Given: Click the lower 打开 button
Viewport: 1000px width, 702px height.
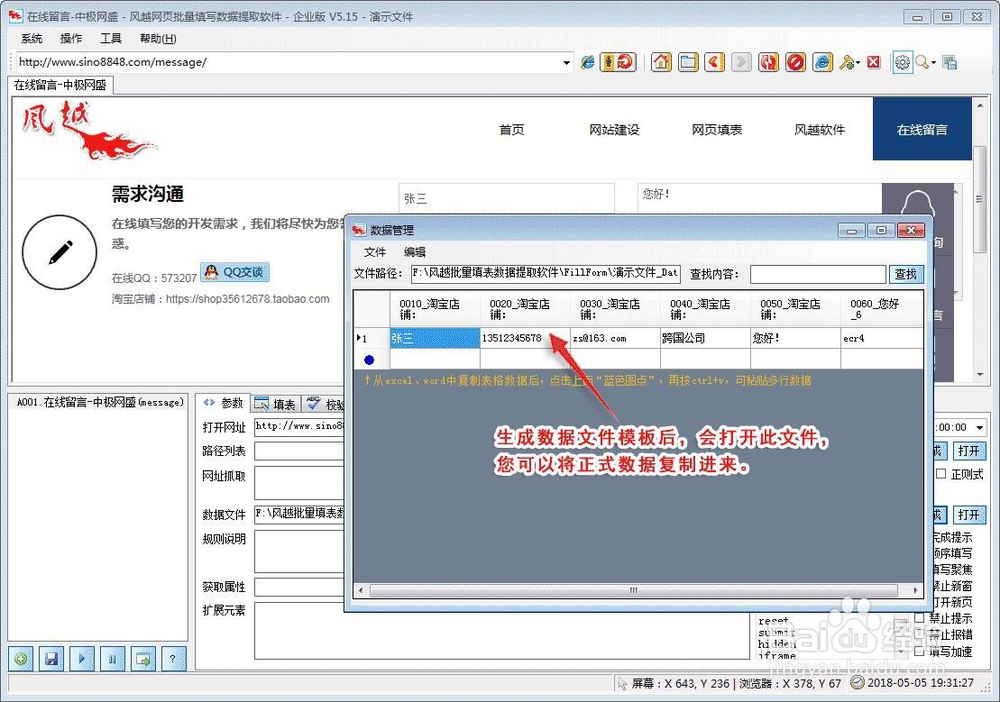Looking at the screenshot, I should pyautogui.click(x=969, y=514).
